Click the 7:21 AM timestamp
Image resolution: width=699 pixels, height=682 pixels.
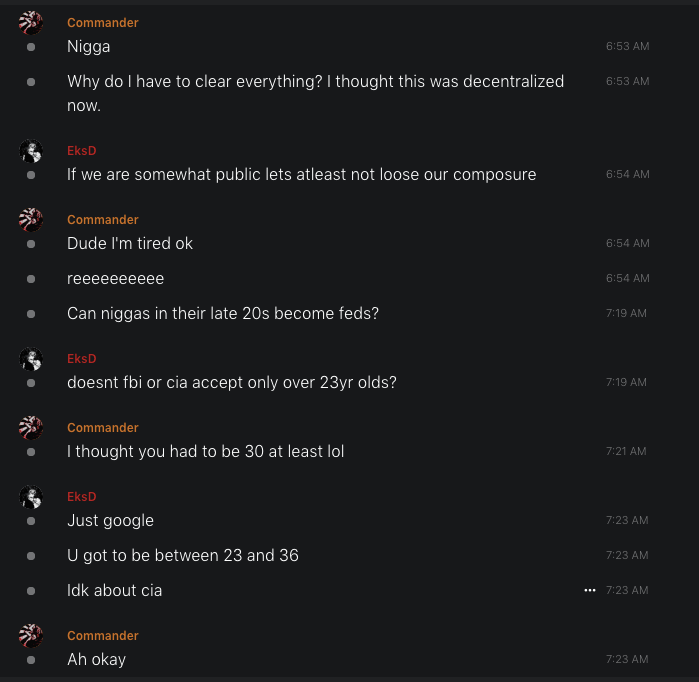pos(626,452)
